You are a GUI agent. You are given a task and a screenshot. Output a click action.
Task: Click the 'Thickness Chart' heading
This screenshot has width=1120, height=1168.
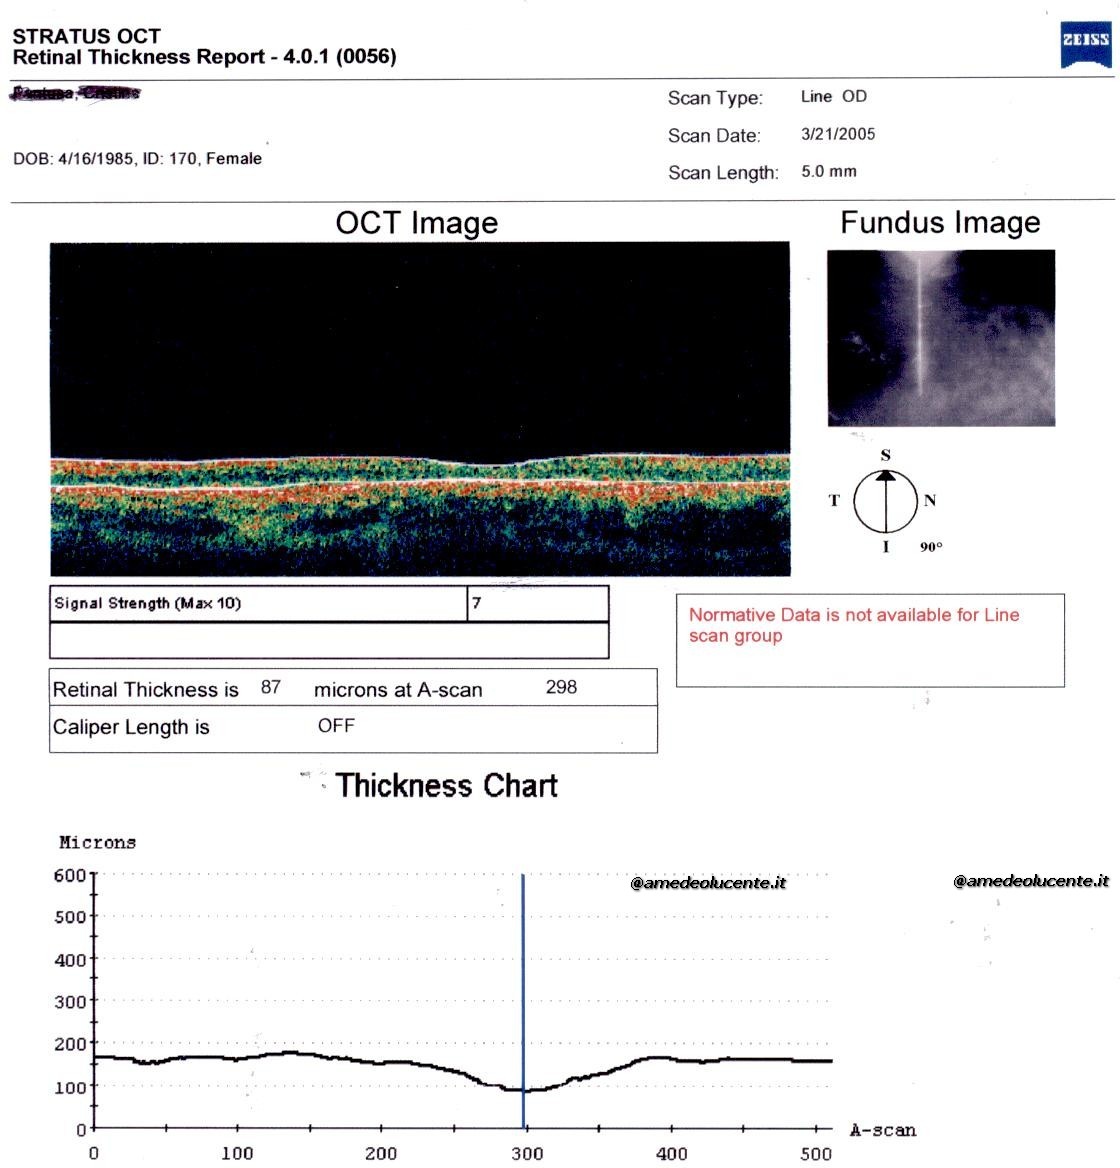coord(447,786)
